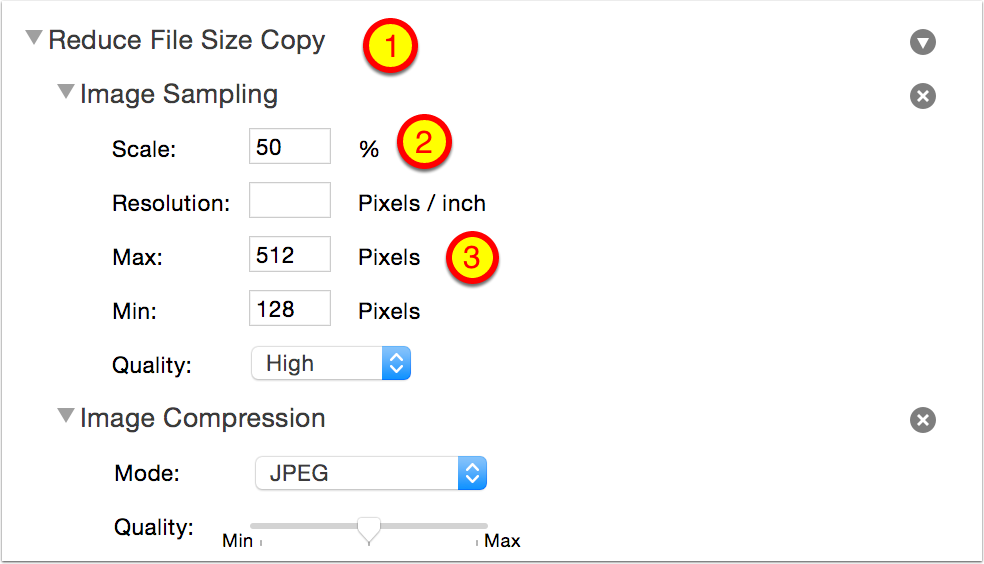Image resolution: width=984 pixels, height=564 pixels.
Task: Click the yellow annotation marker numbered 3
Action: coord(472,258)
